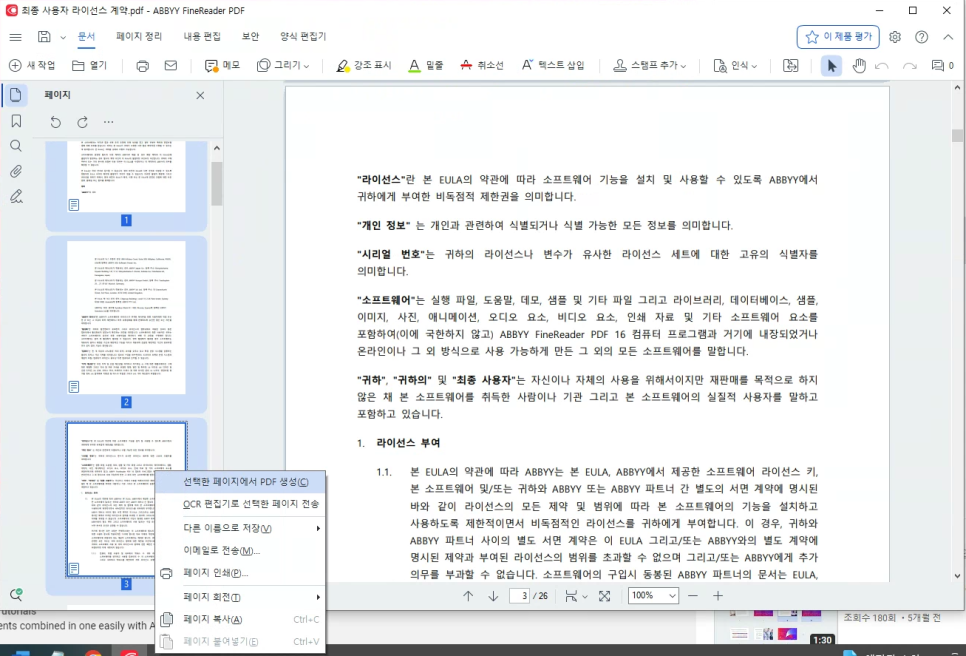Choose 페이지 복사 menu item
The image size is (966, 656).
point(240,620)
